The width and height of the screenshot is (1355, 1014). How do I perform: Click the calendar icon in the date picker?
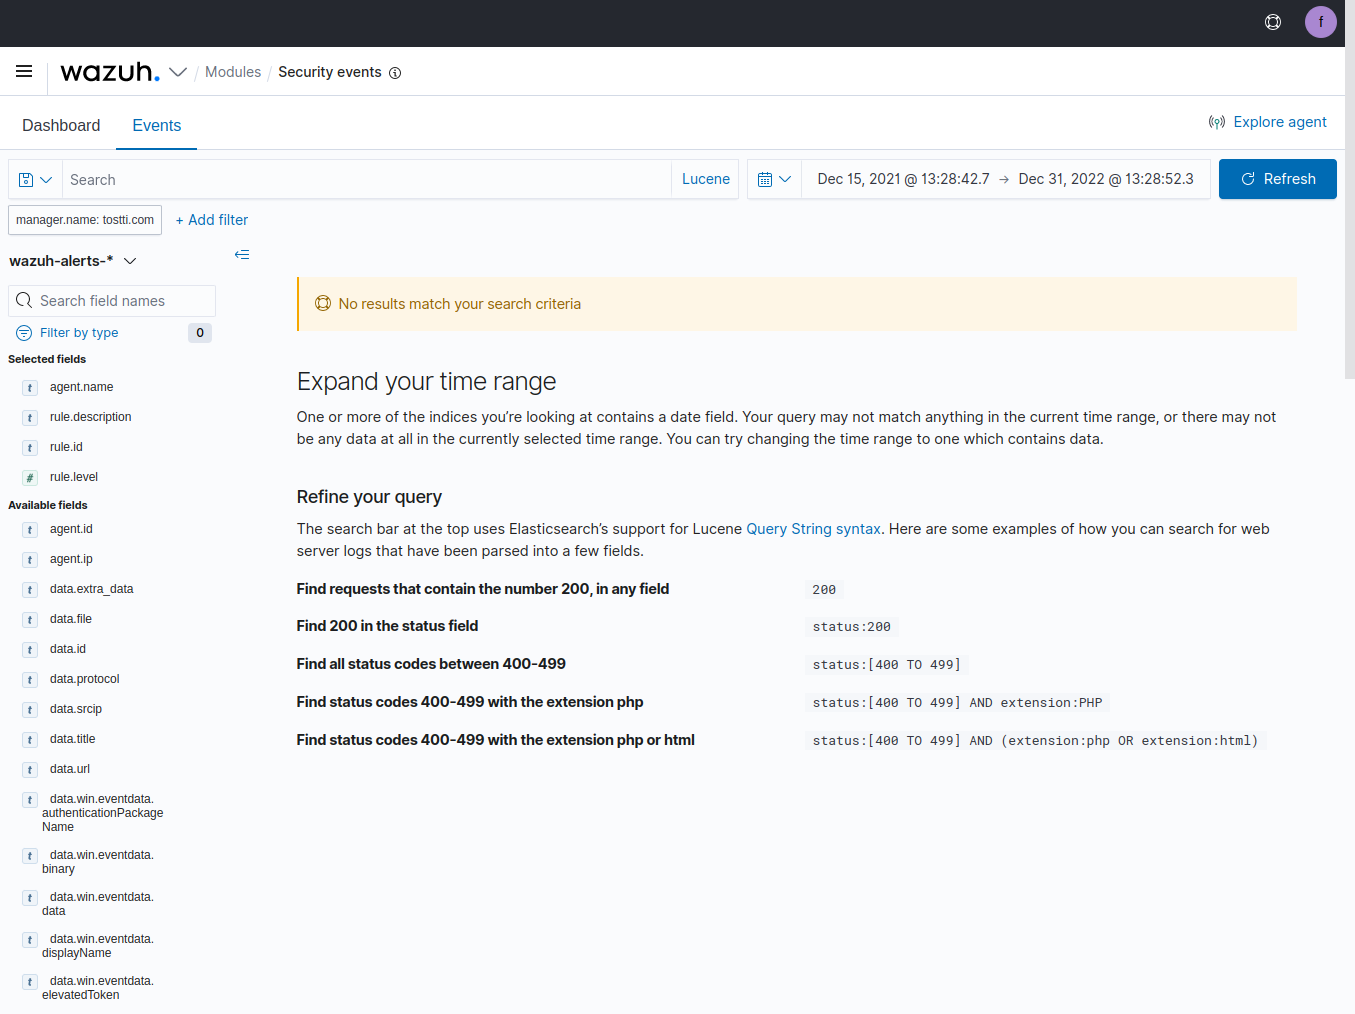coord(766,179)
